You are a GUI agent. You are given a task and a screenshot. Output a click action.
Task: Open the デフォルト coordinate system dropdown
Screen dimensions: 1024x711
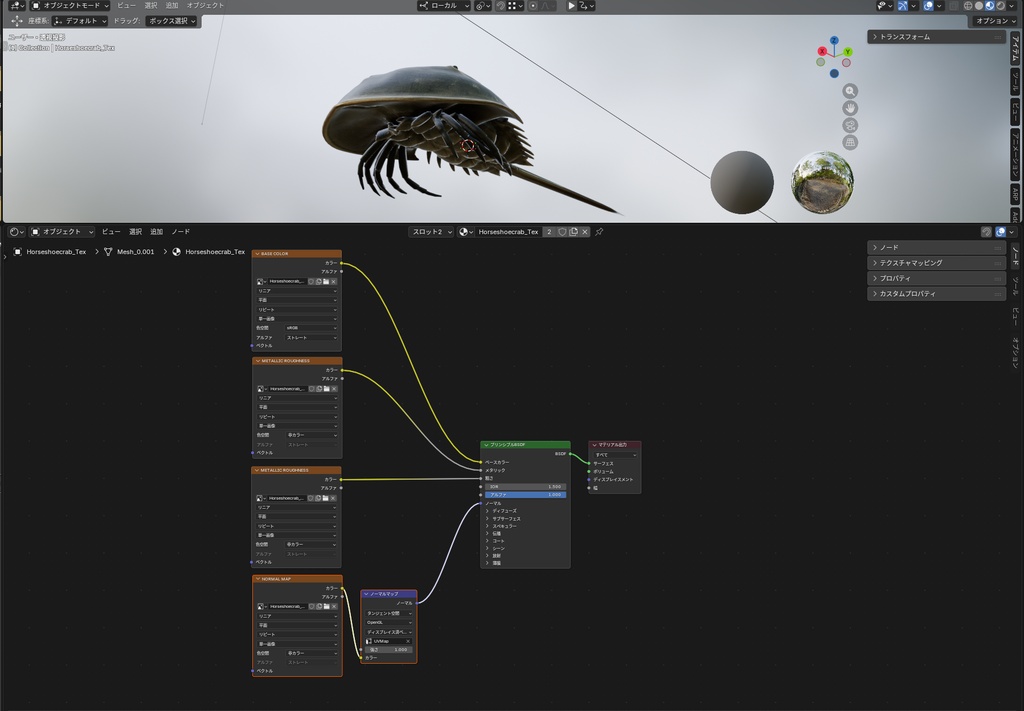coord(81,21)
